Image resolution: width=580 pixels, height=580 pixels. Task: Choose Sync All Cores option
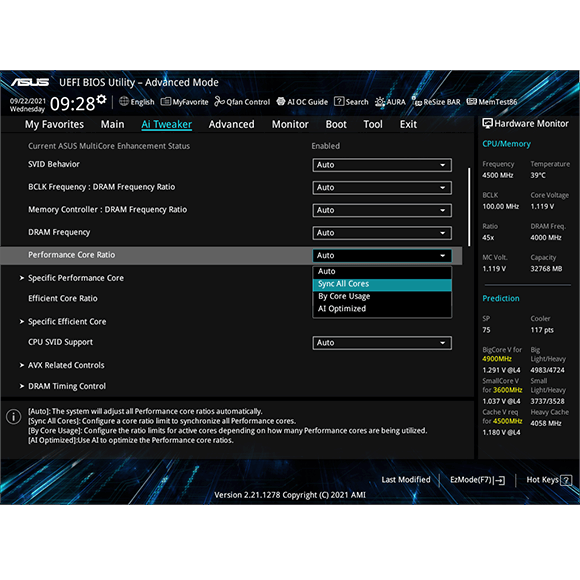click(382, 284)
